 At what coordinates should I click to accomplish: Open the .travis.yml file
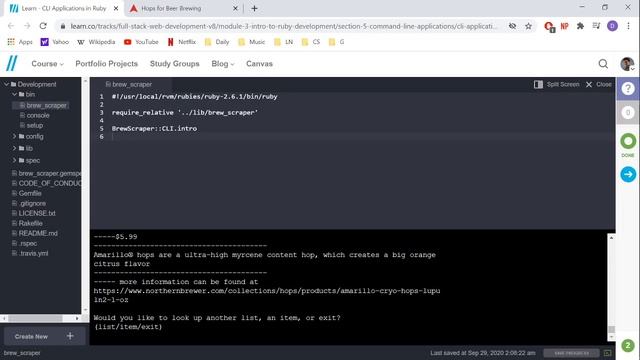tap(30, 253)
